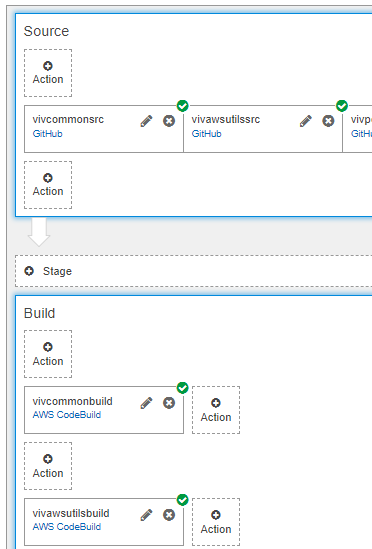Add action between vivcommonbuild and vivawsutilsbuild

pos(48,466)
